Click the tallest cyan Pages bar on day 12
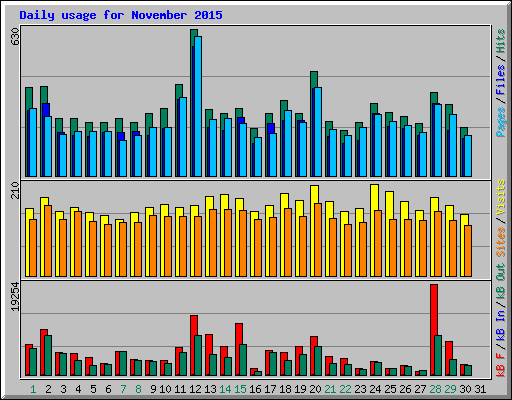 [198, 106]
